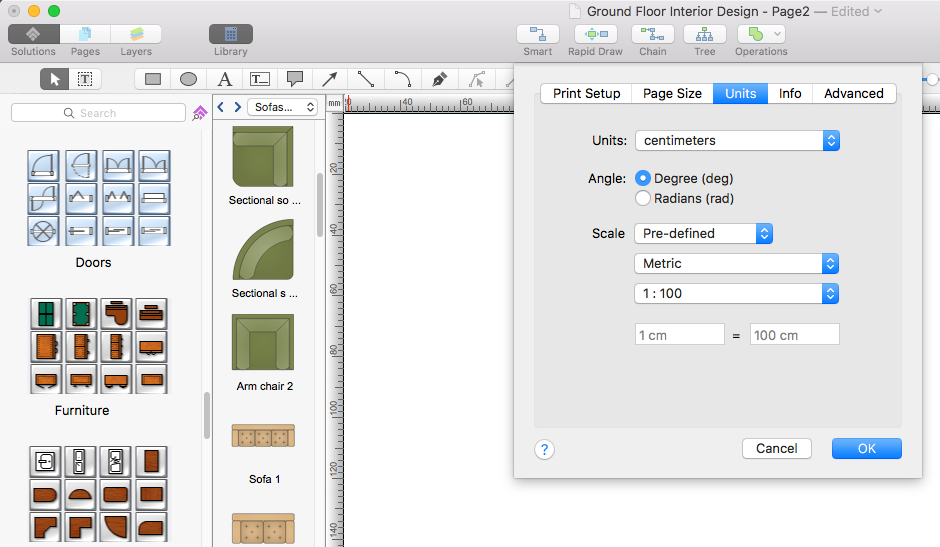Image resolution: width=940 pixels, height=547 pixels.
Task: Open the Units centimeters dropdown
Action: tap(737, 141)
